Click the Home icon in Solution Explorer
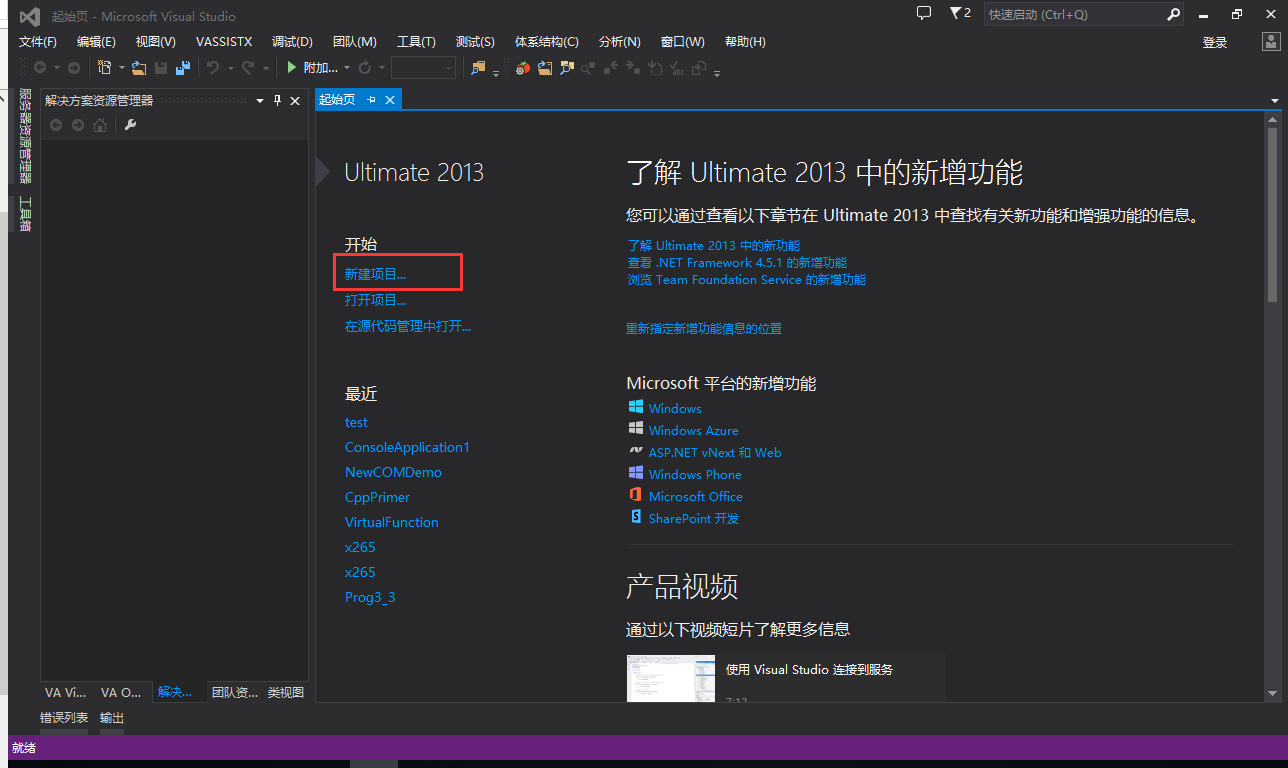 [x=99, y=125]
